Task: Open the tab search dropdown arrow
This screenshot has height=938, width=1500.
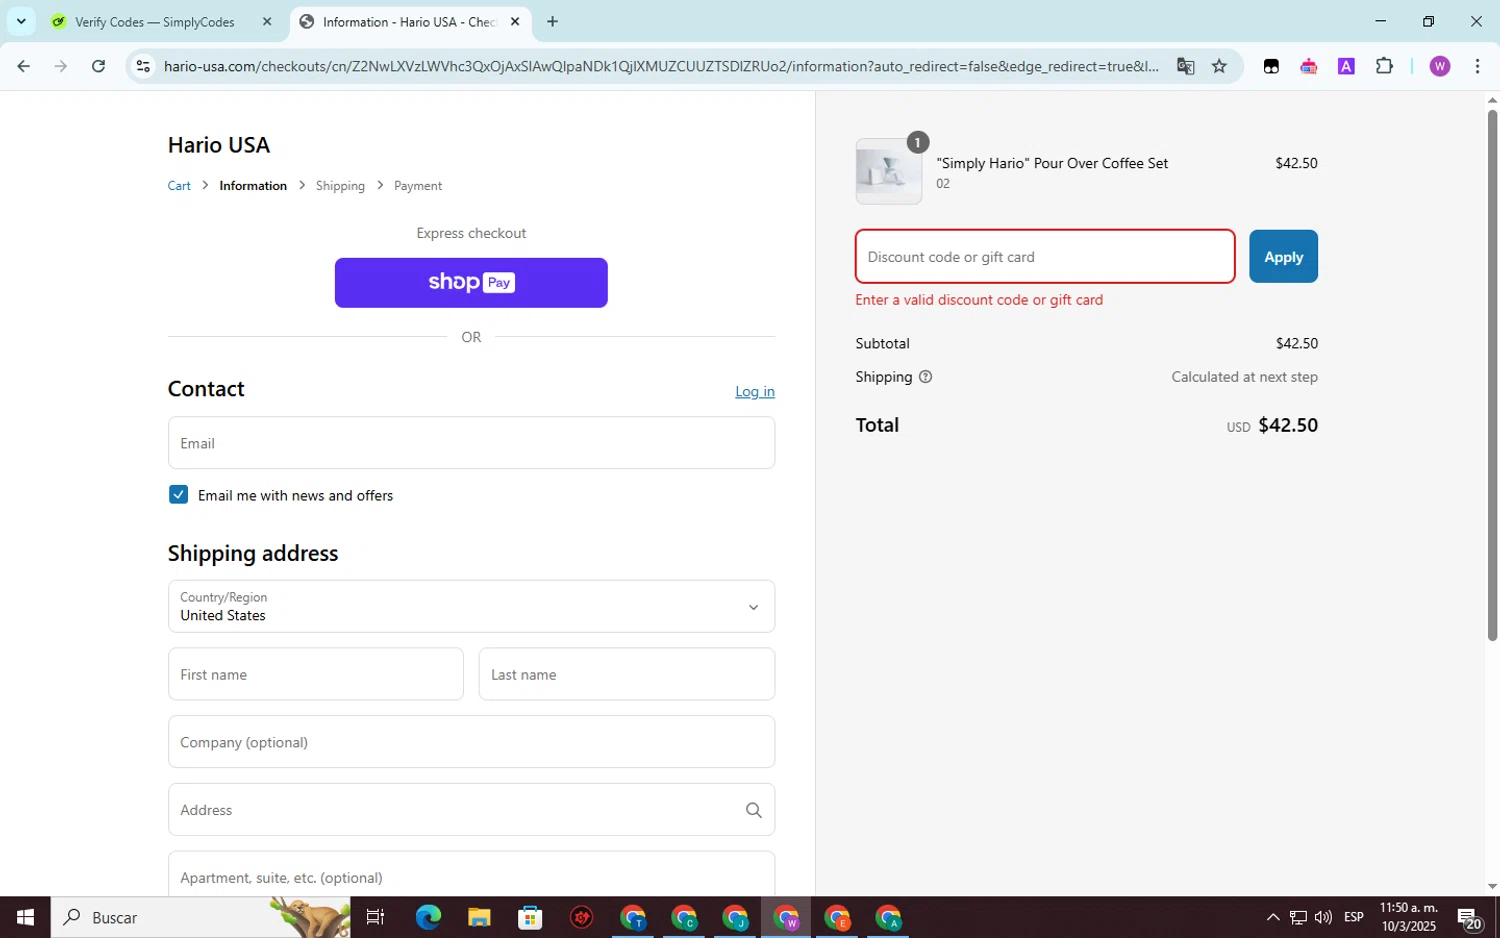Action: pos(21,21)
